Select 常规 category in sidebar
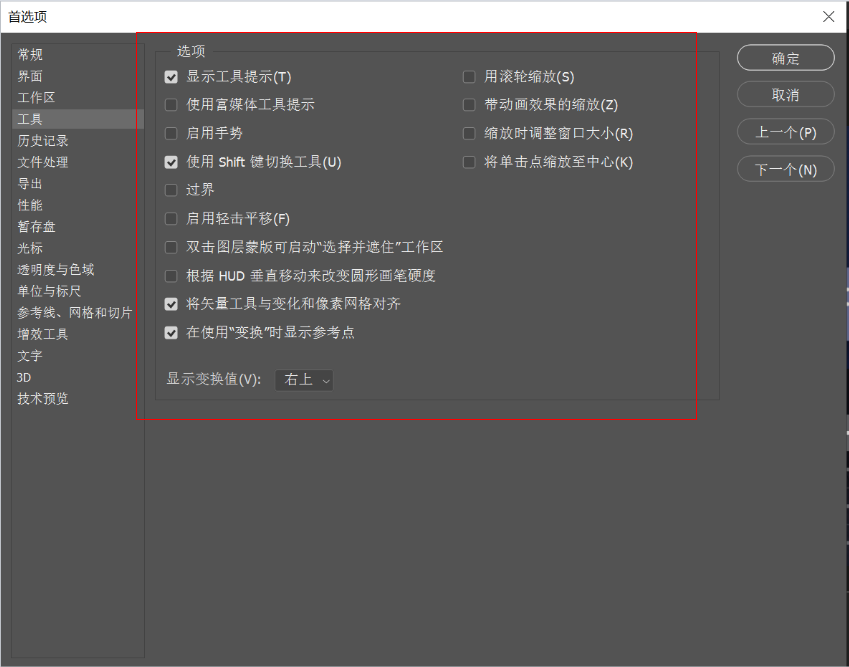 click(30, 55)
